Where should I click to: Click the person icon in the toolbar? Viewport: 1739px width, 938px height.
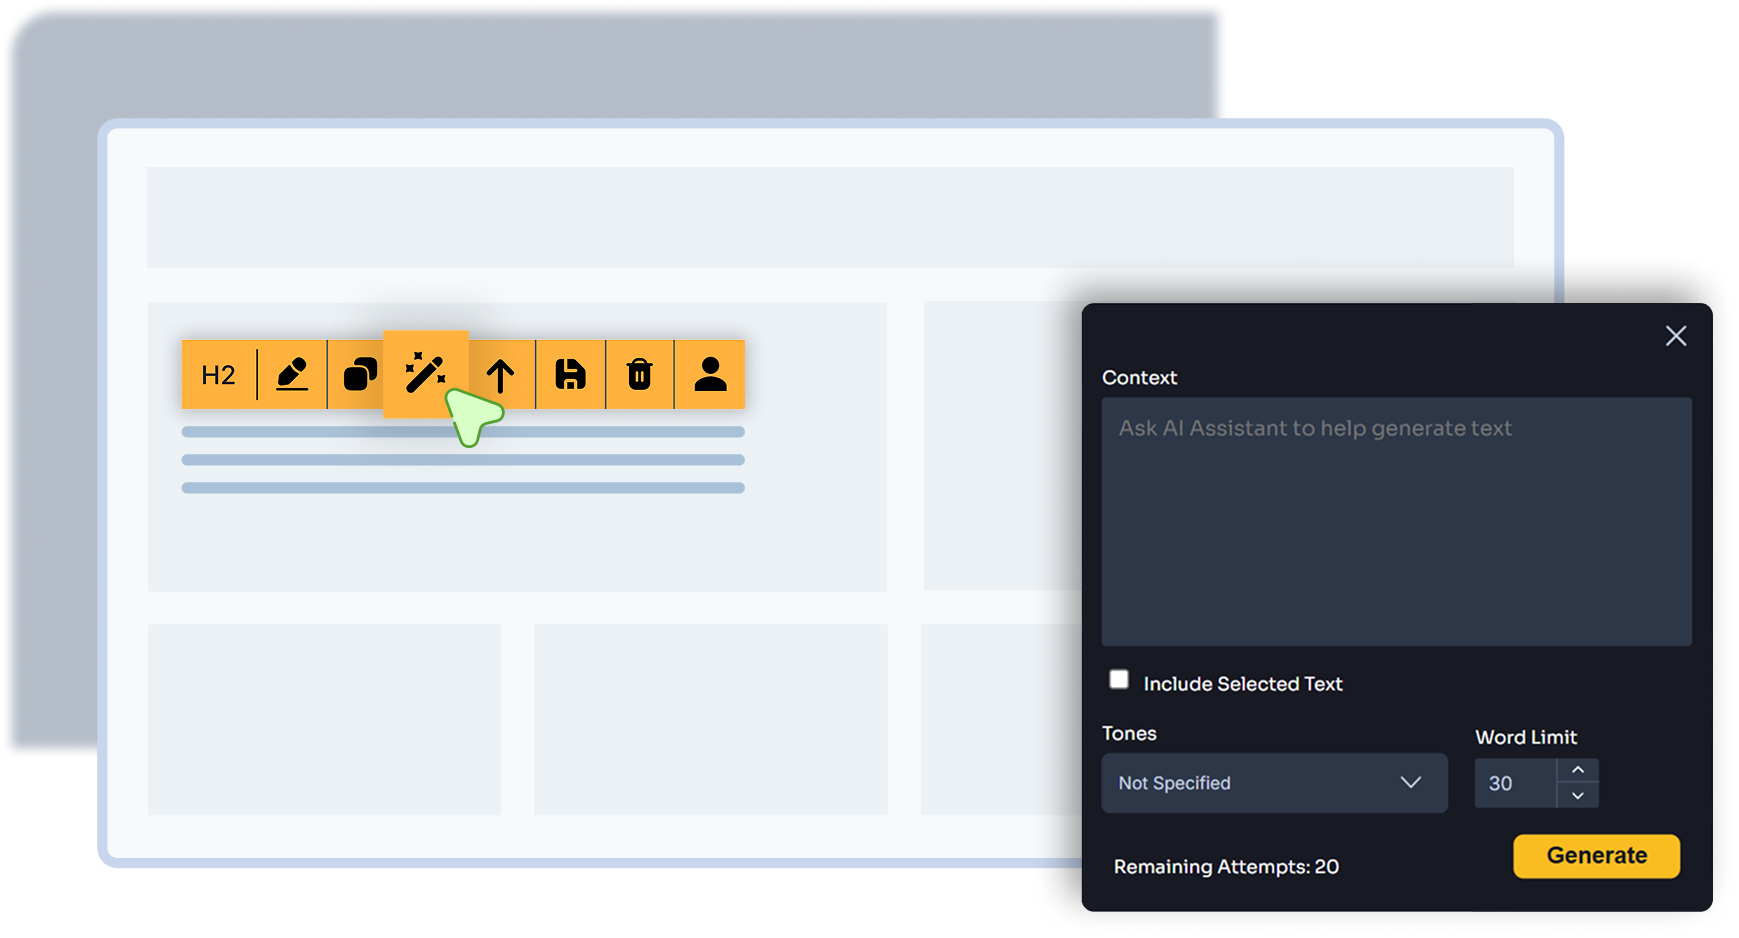click(x=710, y=375)
